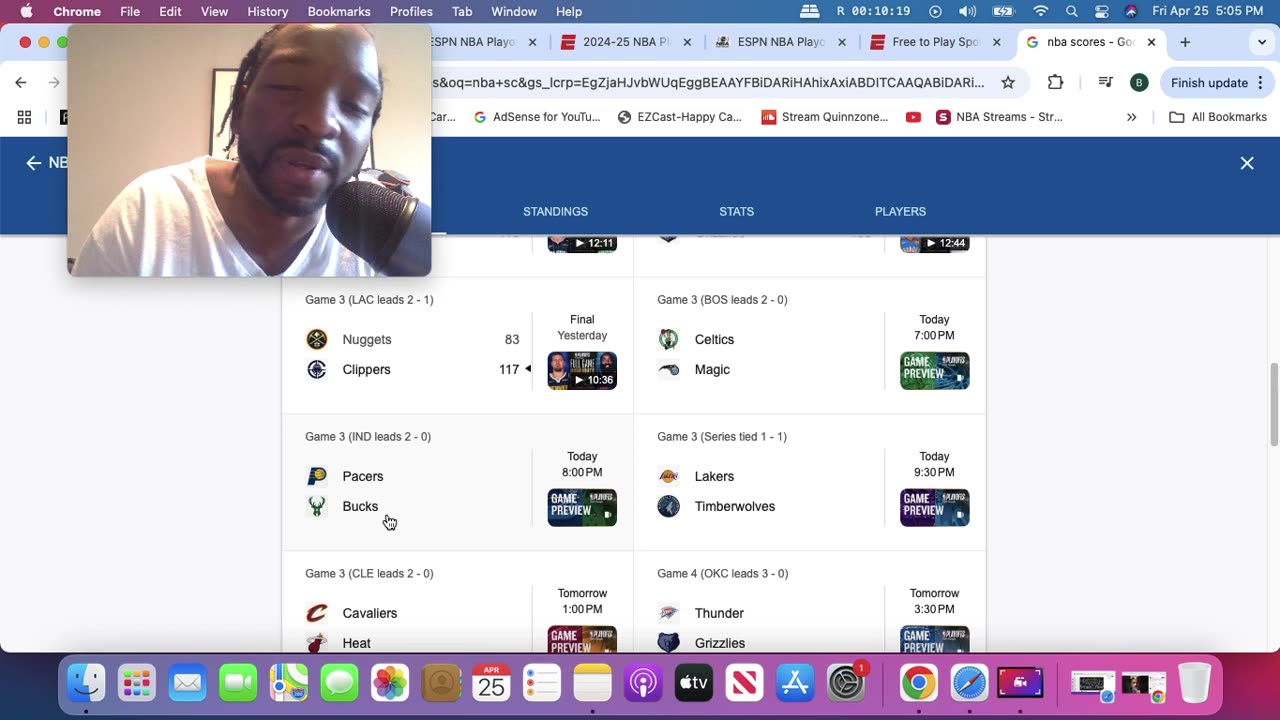Select the Nuggets team row

coord(413,339)
